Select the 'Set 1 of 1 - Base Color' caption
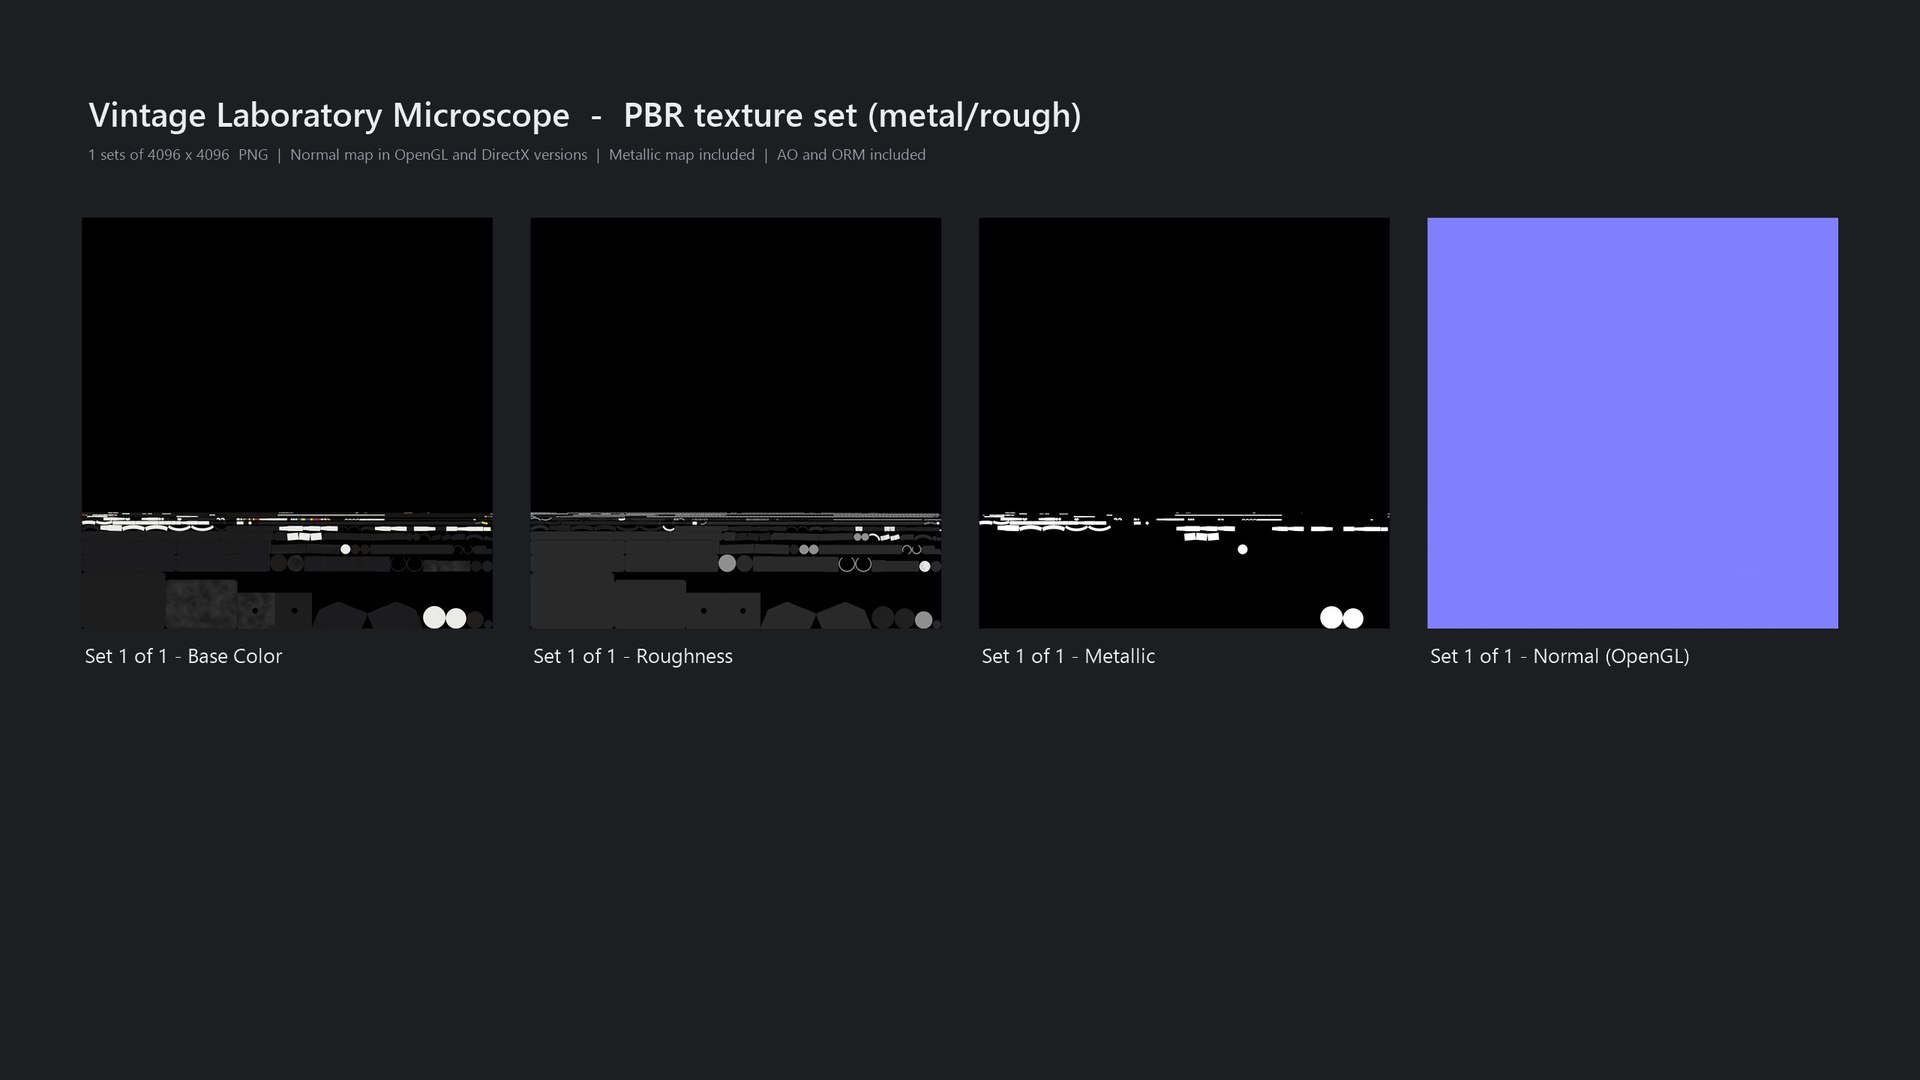Screen dimensions: 1920x1080 point(183,656)
